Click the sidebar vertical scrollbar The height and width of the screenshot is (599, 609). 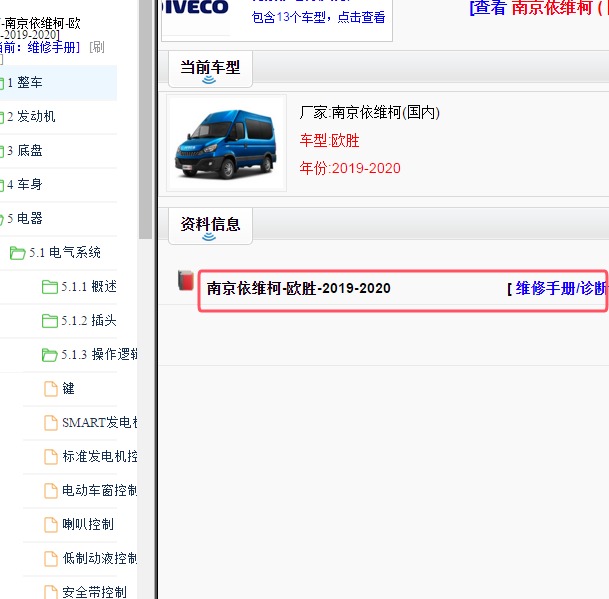tap(145, 120)
